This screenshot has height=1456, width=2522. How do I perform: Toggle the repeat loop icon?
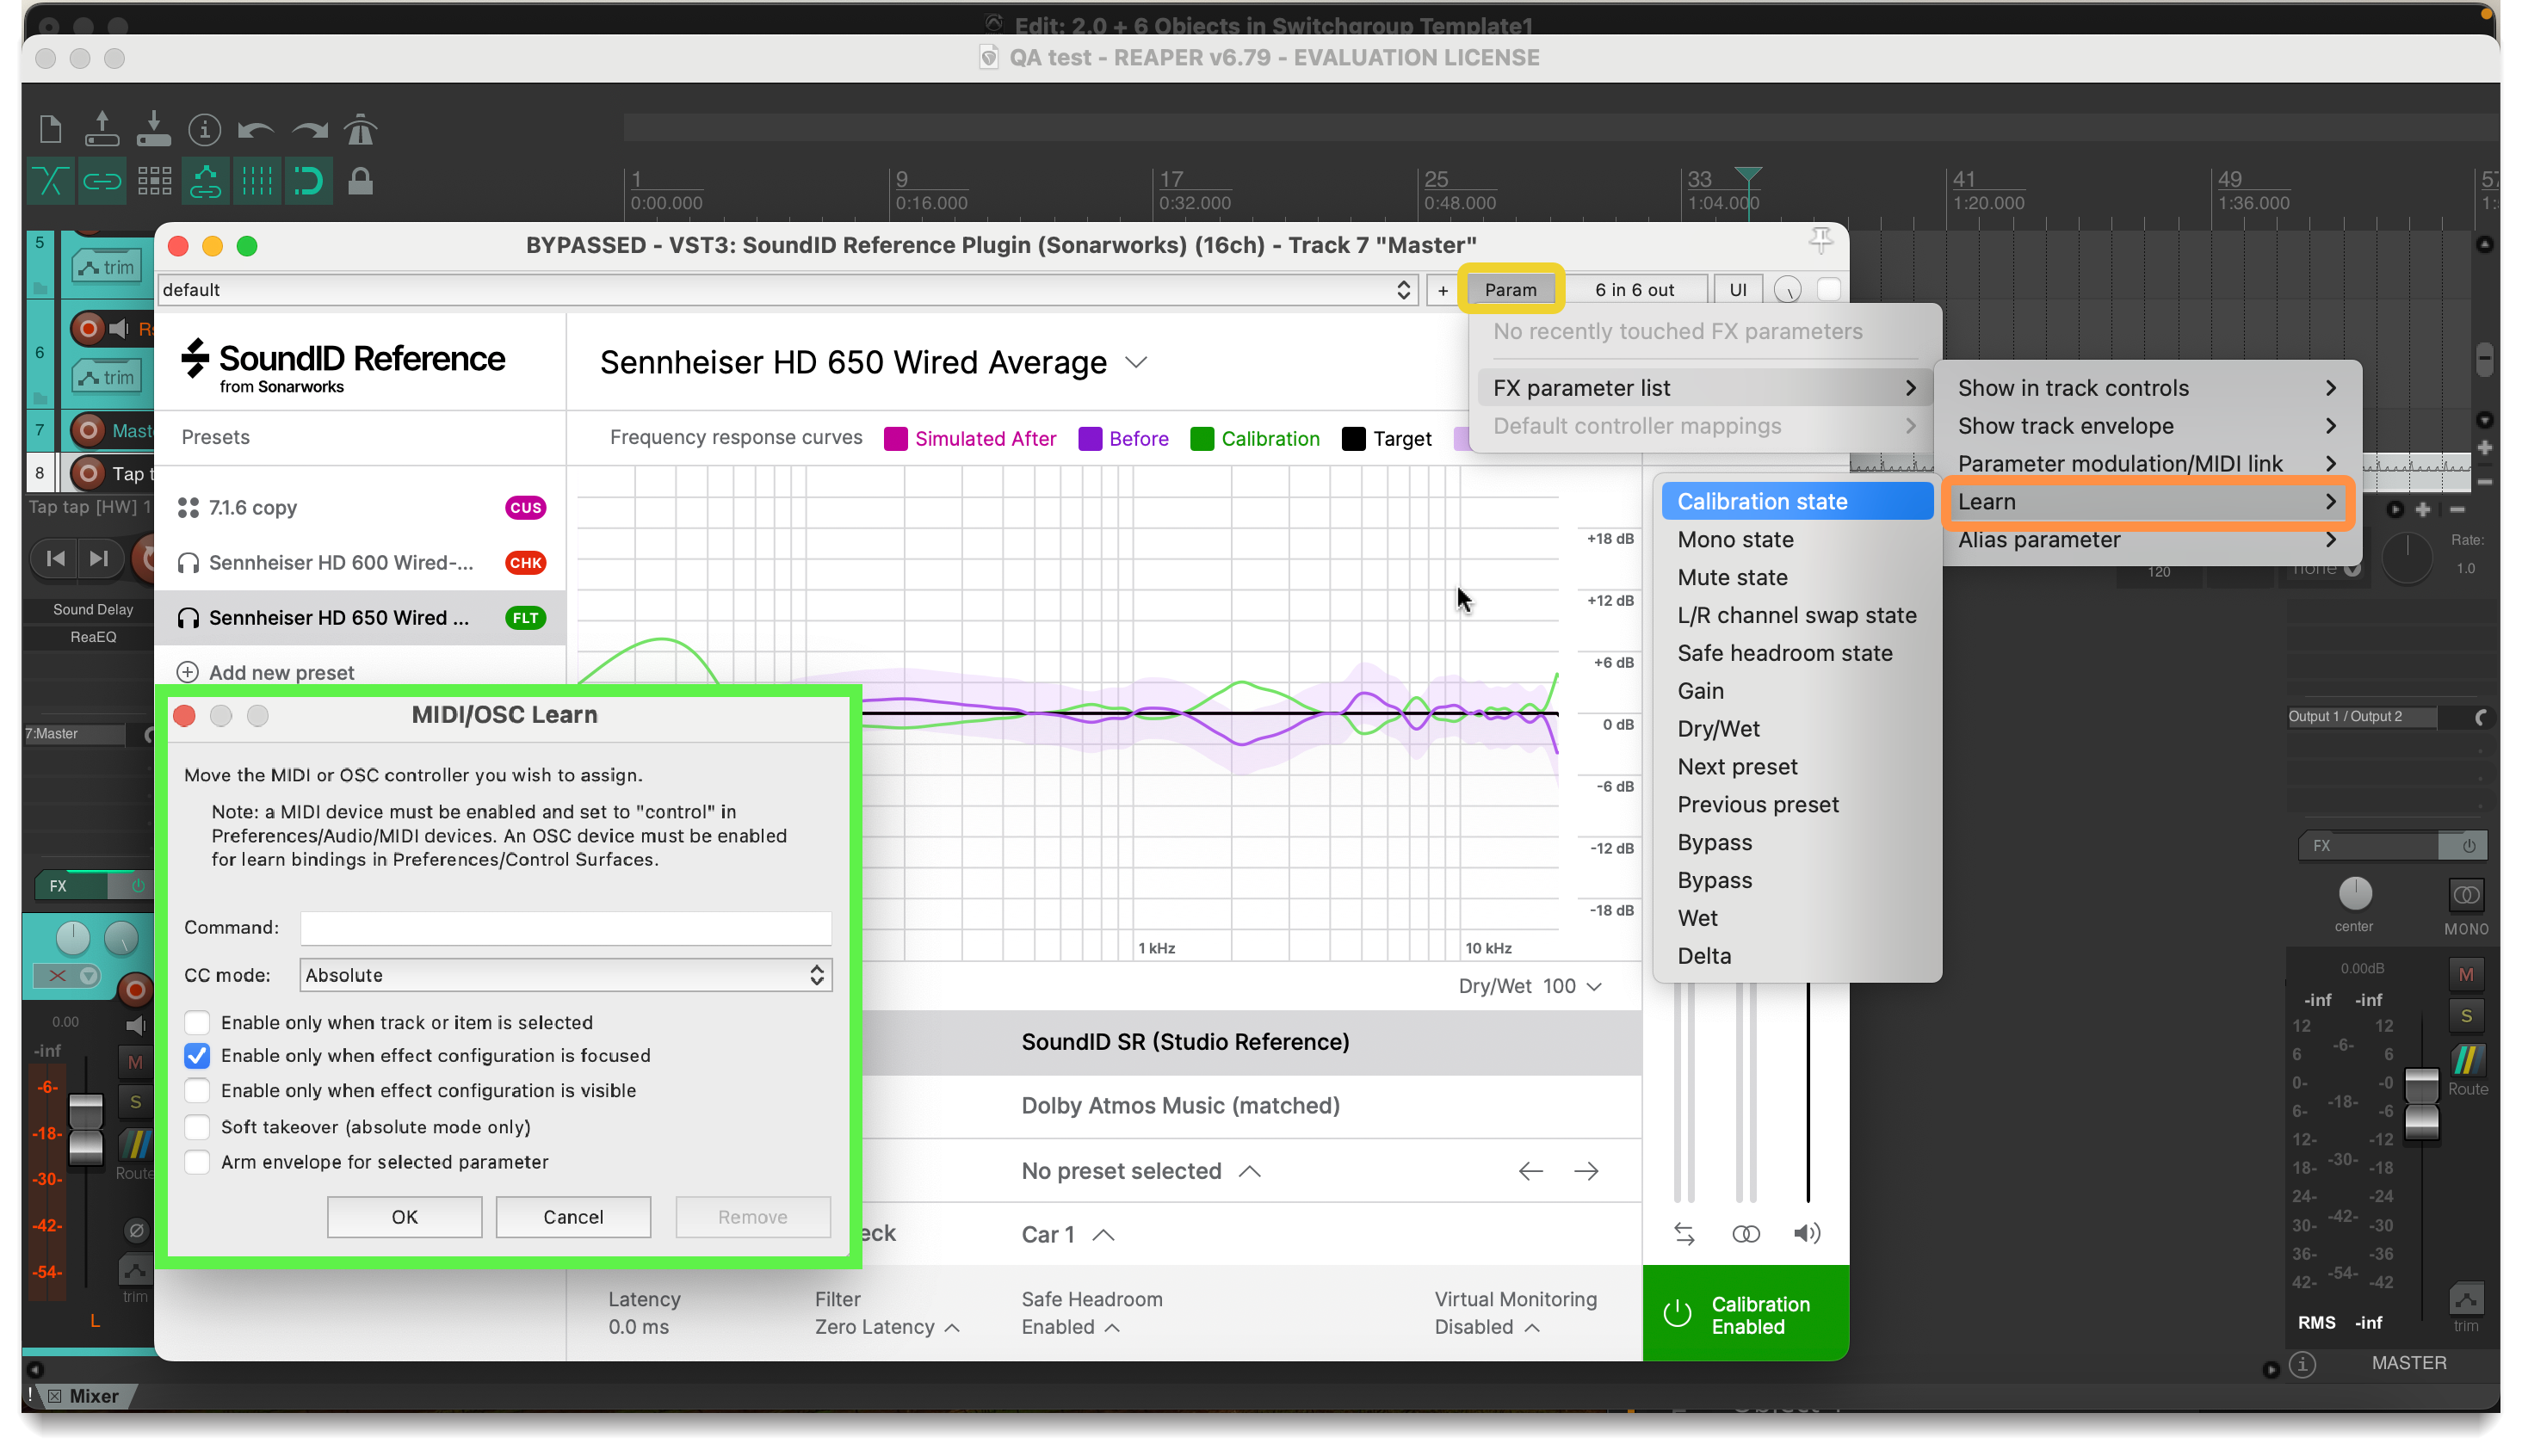(x=308, y=182)
